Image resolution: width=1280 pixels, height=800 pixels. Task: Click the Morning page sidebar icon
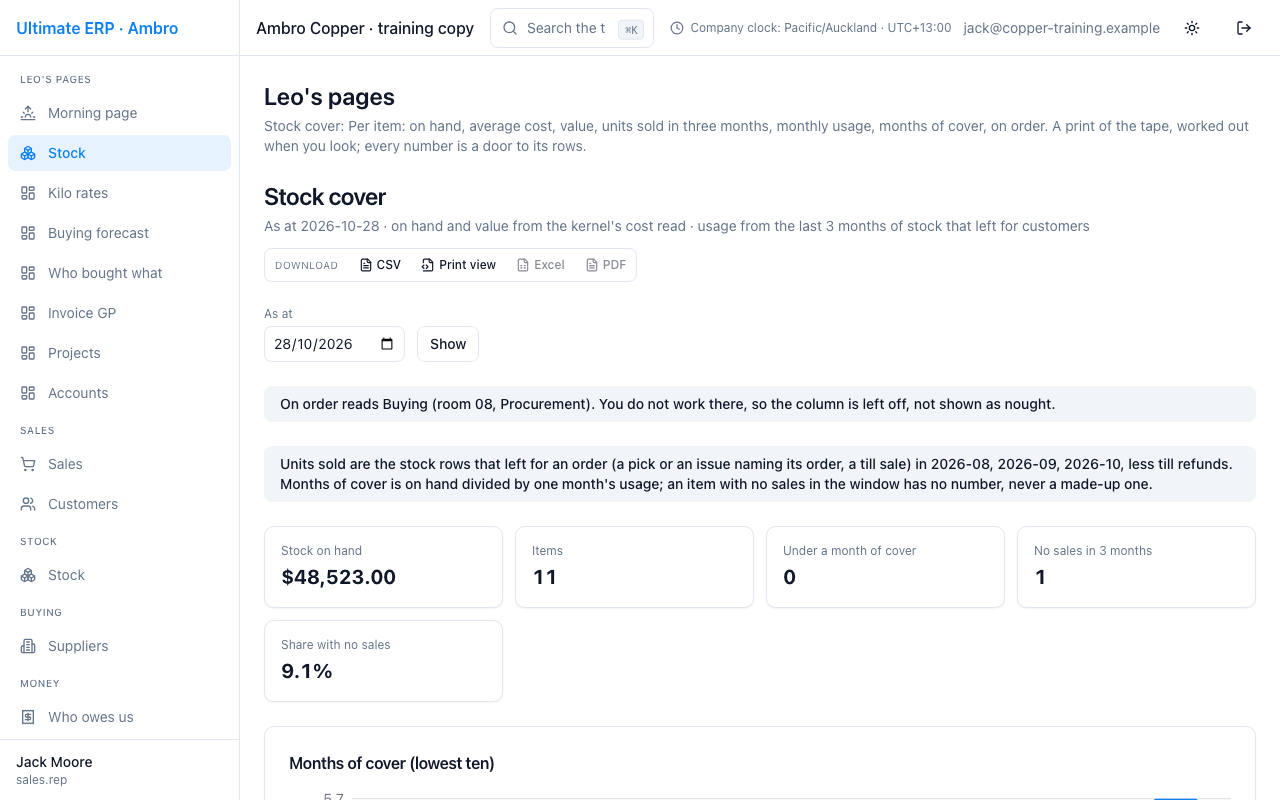tap(28, 113)
